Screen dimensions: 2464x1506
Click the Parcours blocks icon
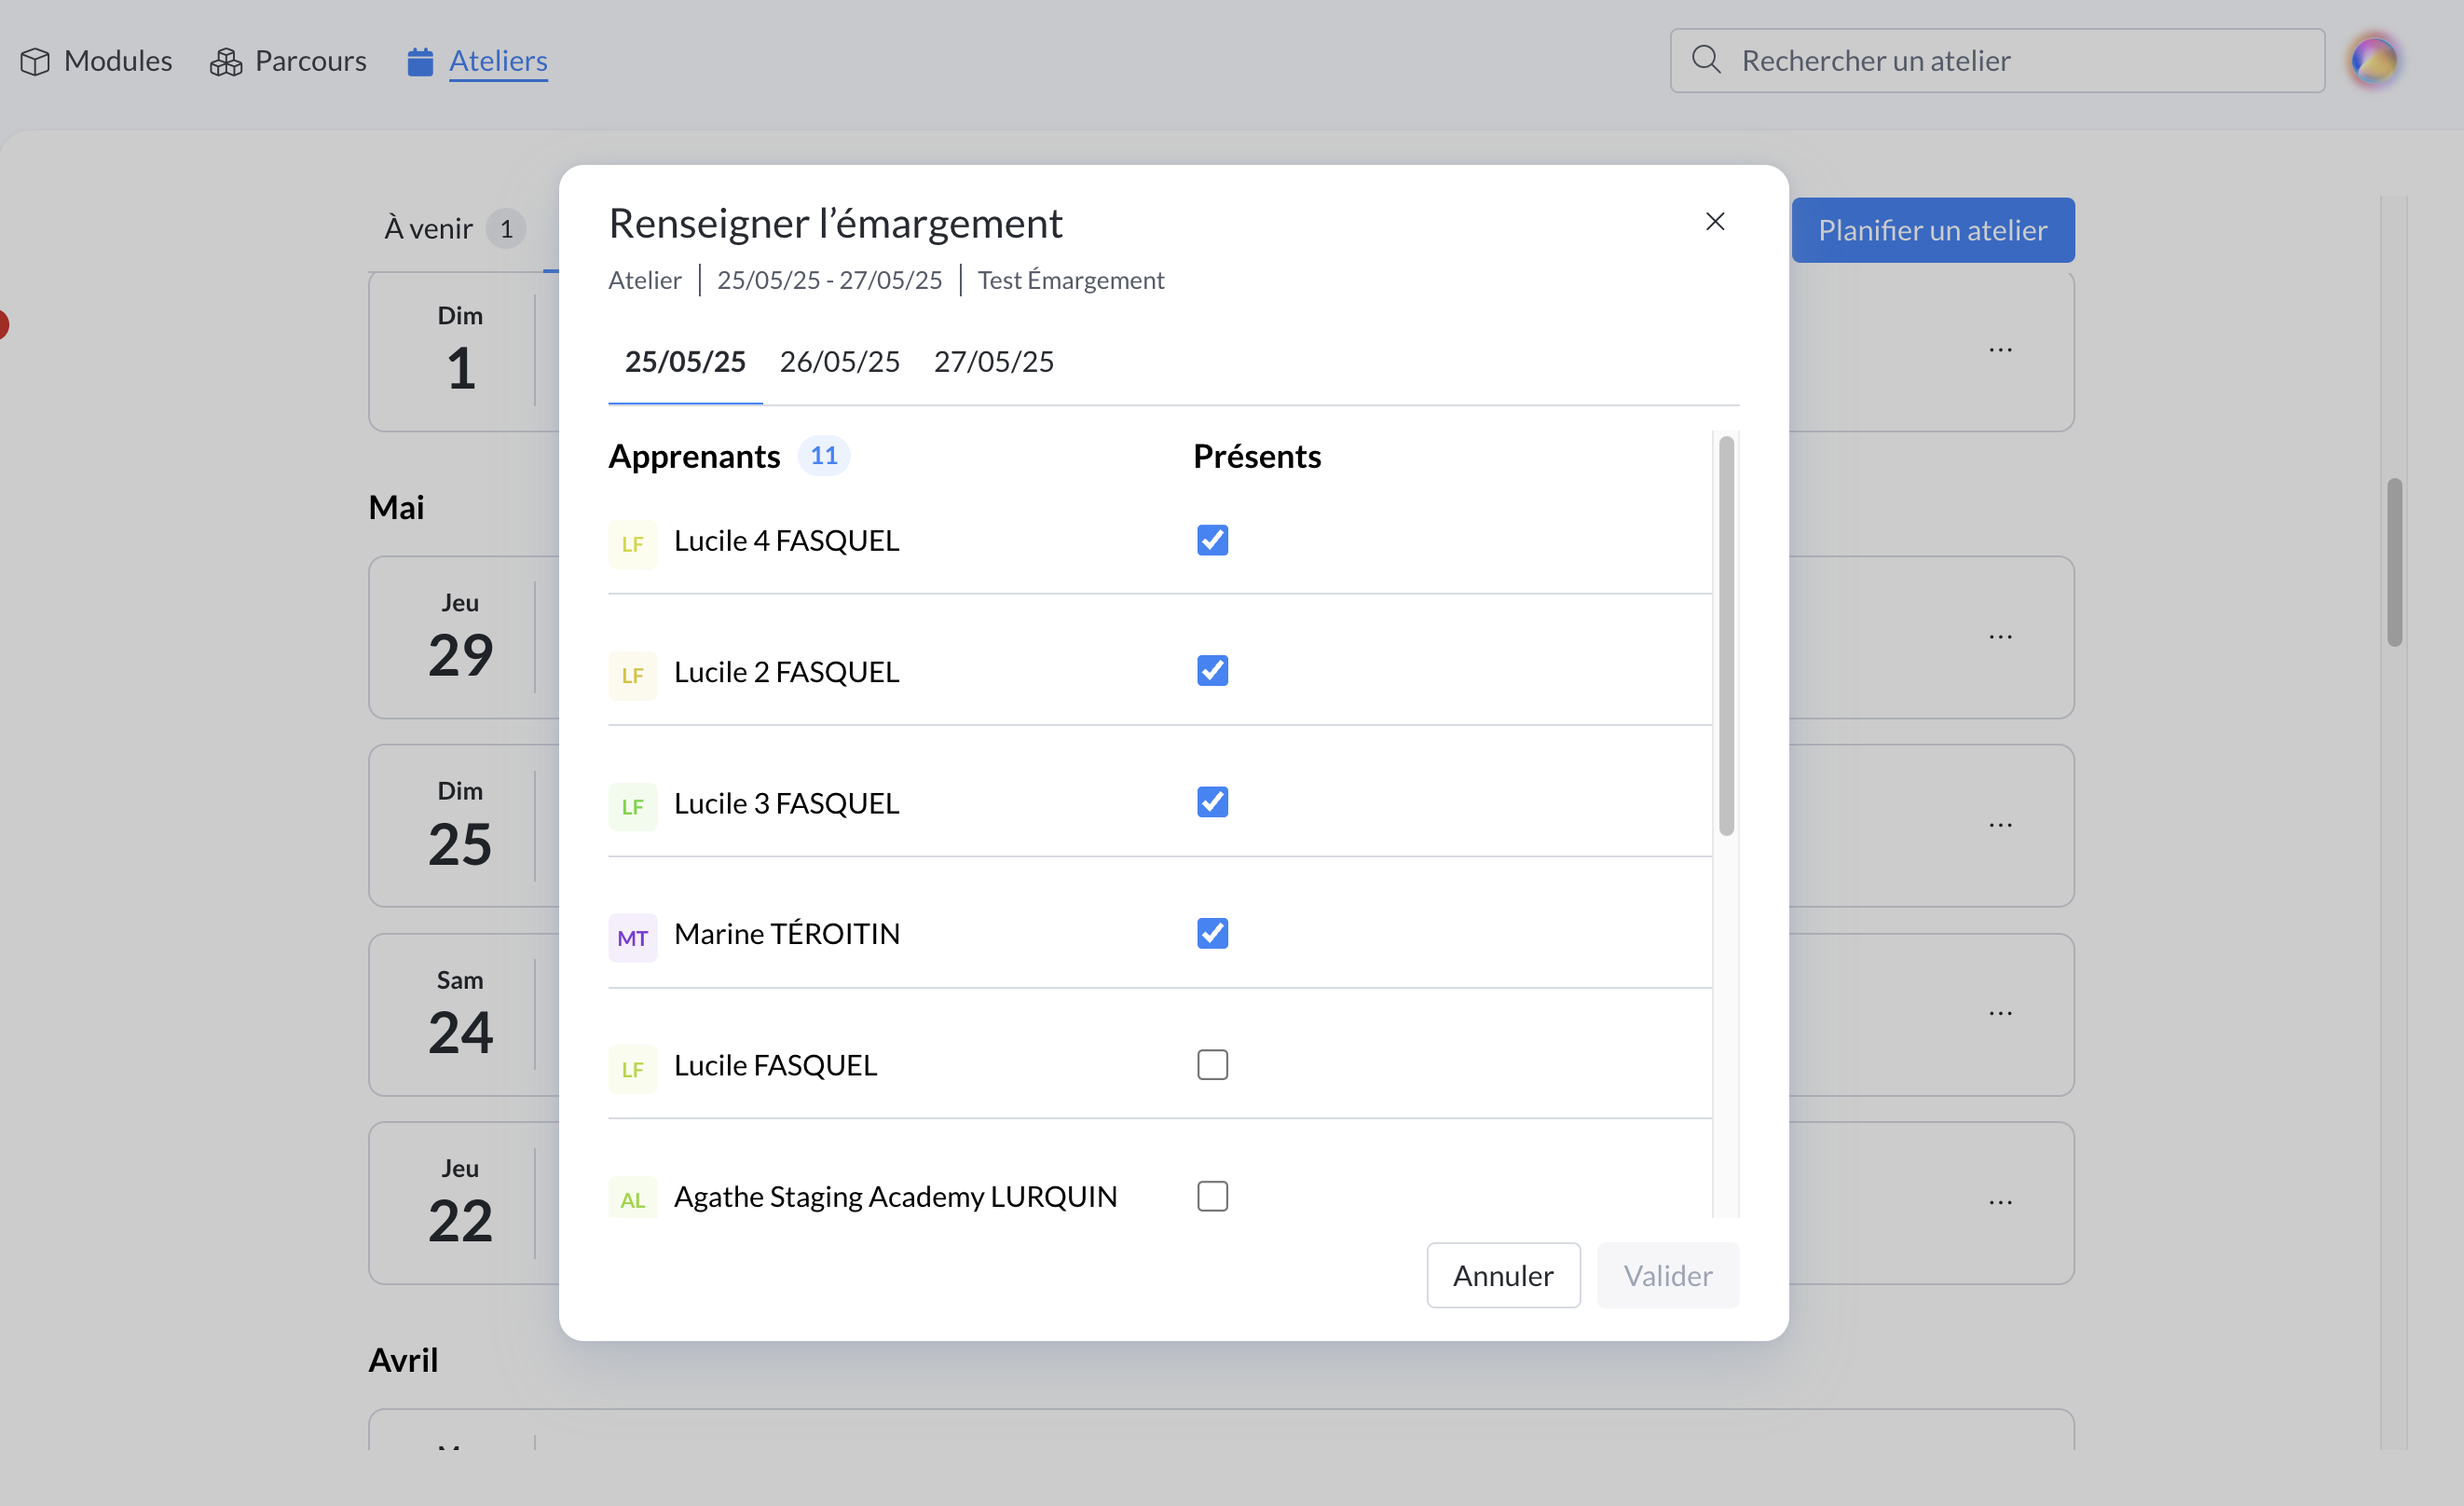[226, 62]
